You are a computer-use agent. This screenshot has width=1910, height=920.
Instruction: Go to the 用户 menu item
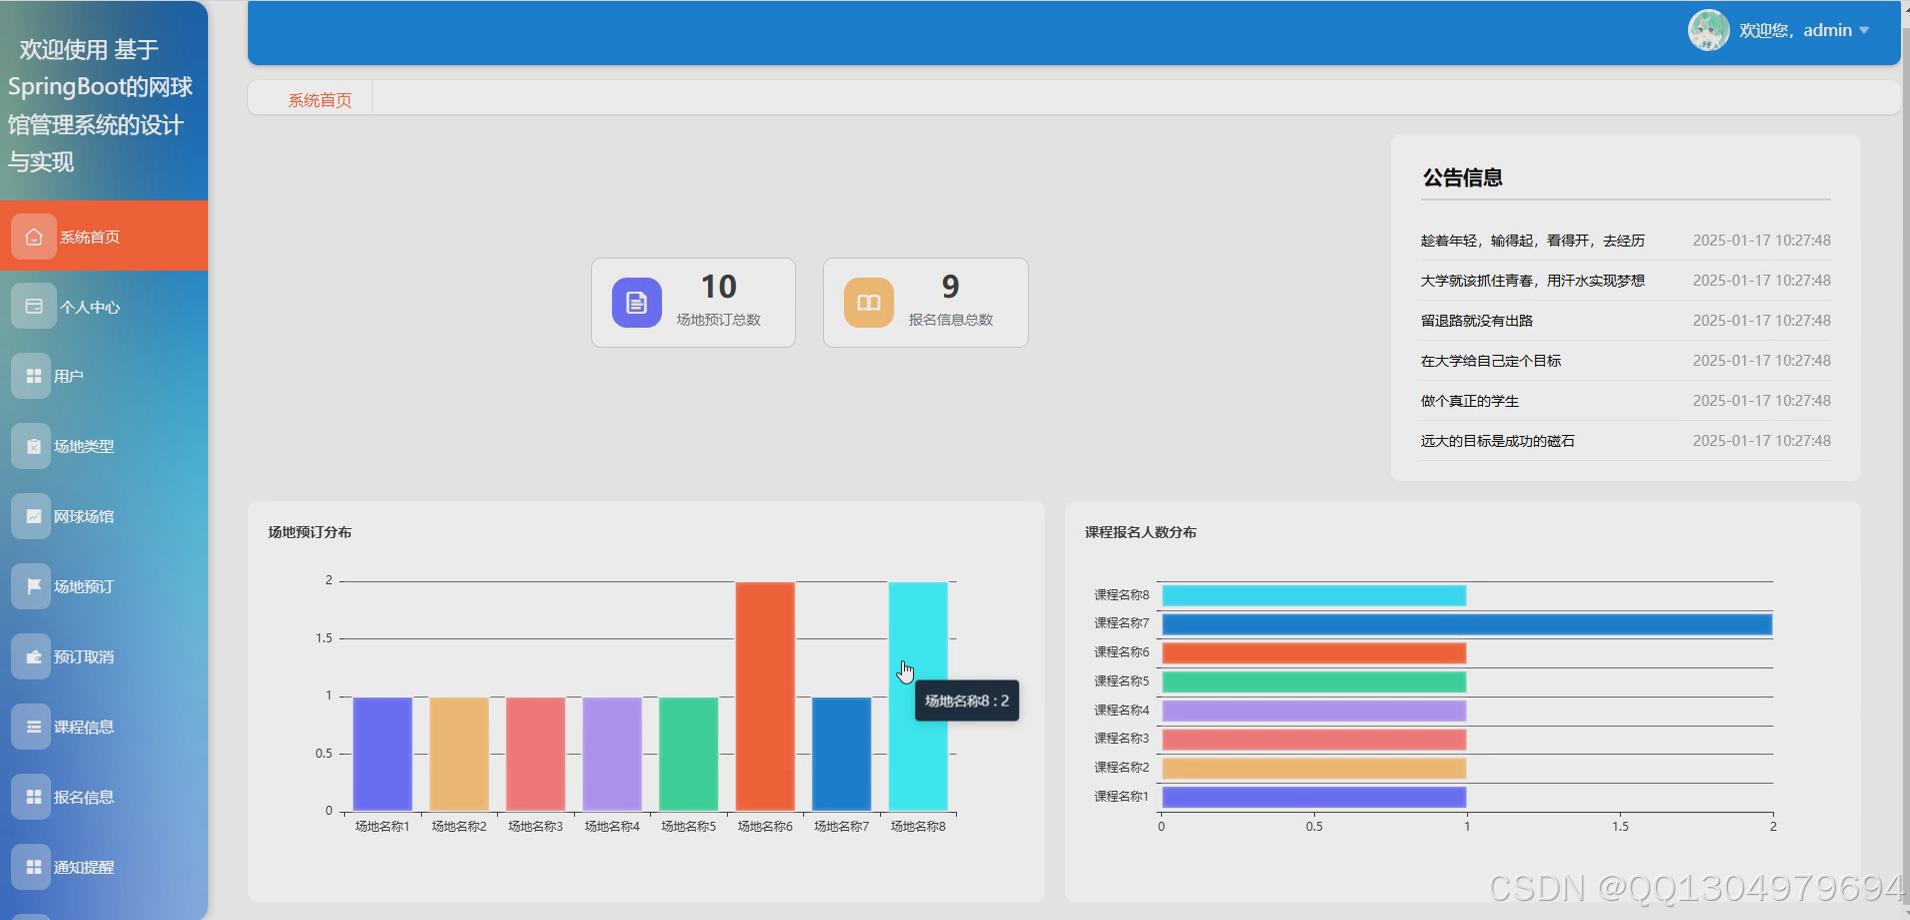pyautogui.click(x=104, y=376)
